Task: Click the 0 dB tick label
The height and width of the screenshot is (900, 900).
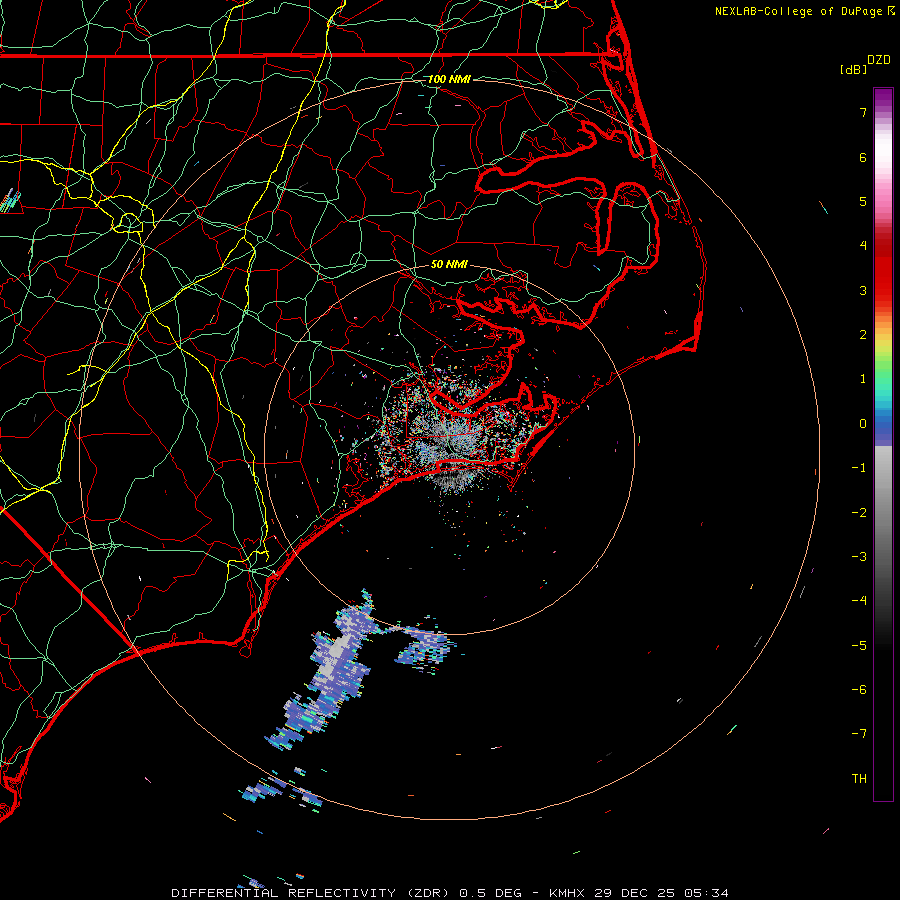Action: pyautogui.click(x=863, y=424)
